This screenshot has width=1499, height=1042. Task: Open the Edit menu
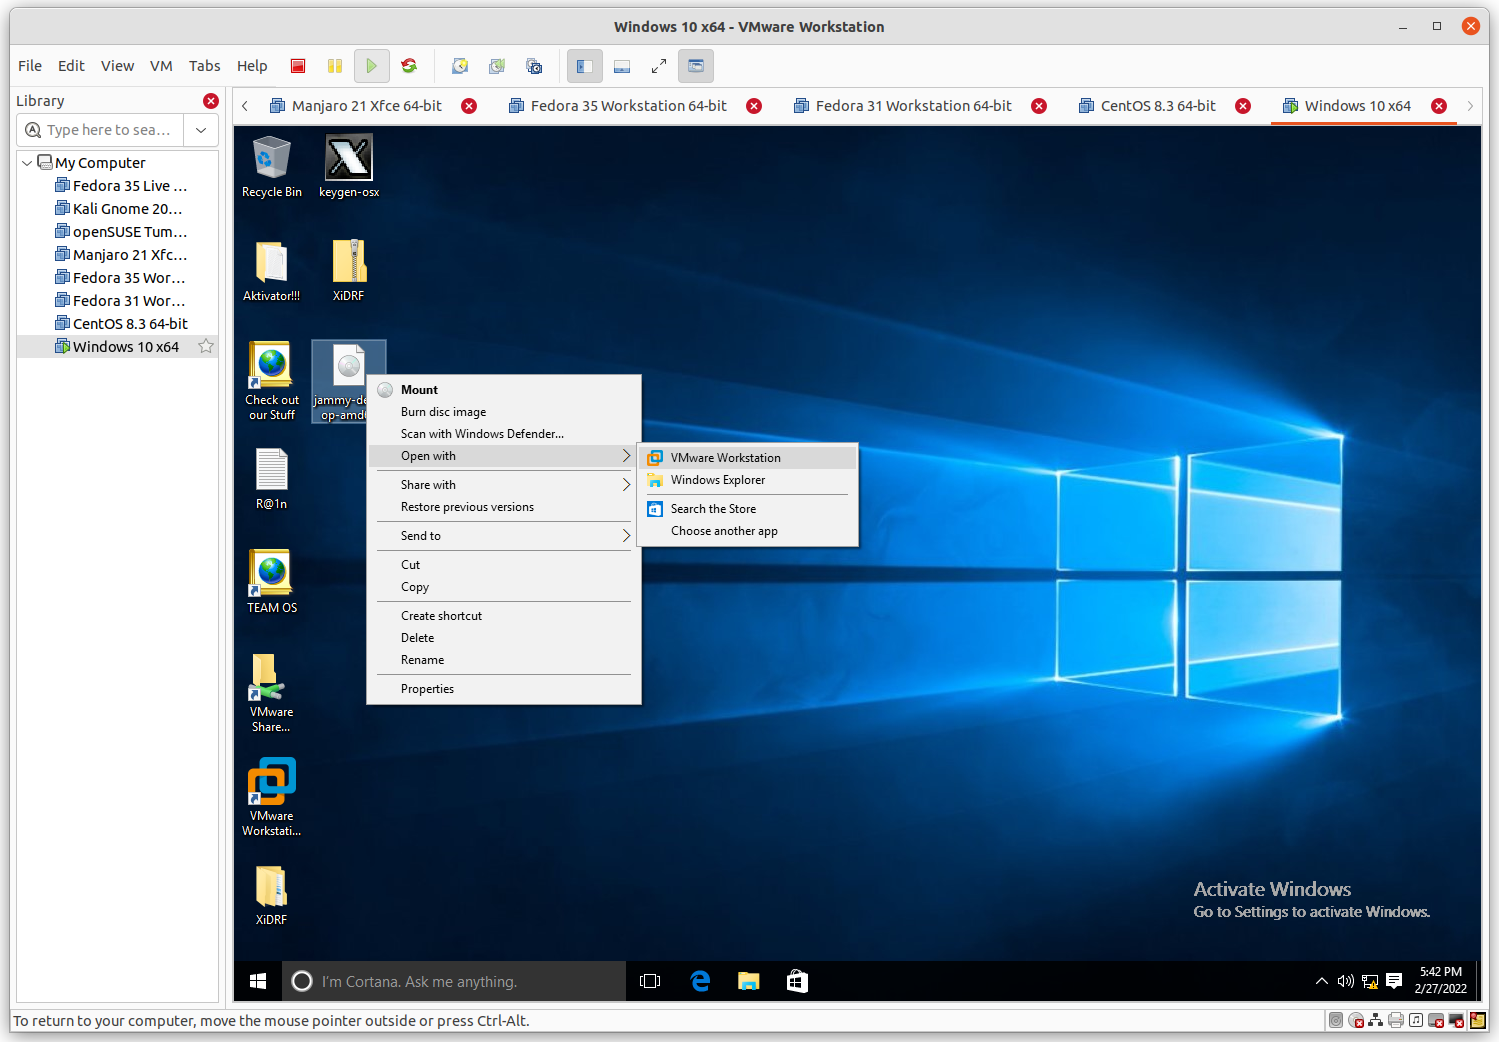click(71, 66)
